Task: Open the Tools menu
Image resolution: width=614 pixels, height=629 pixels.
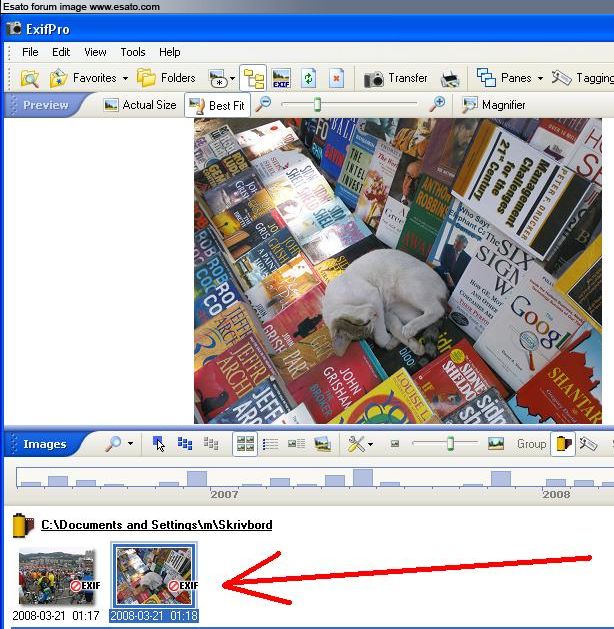Action: 133,52
